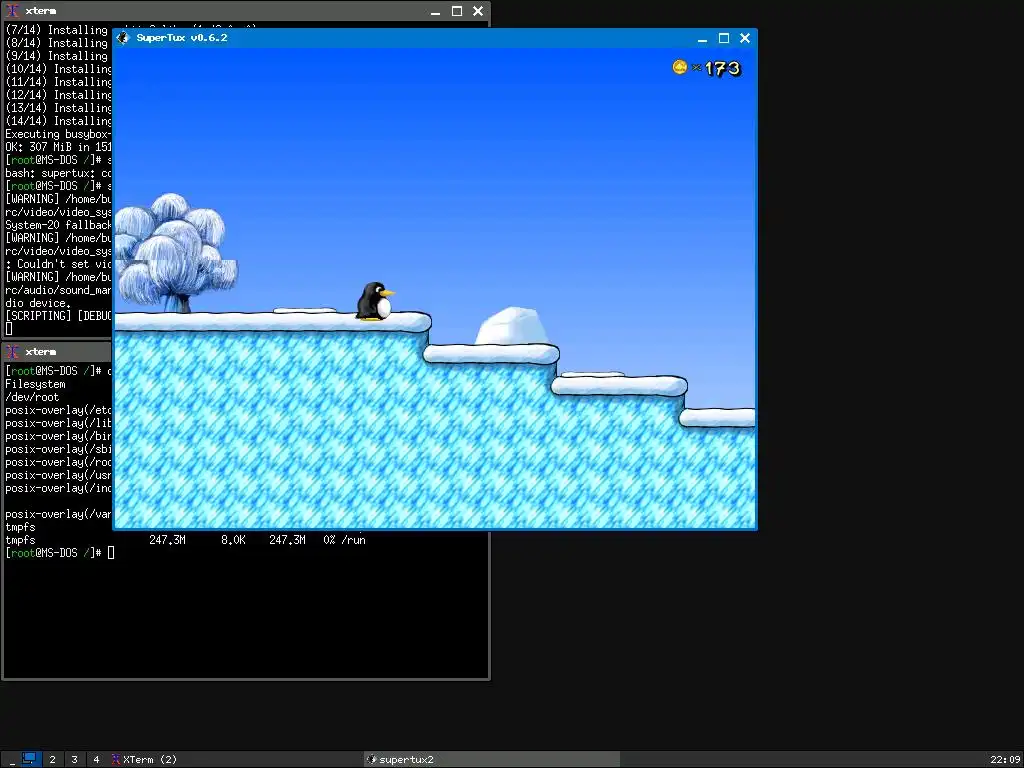This screenshot has height=768, width=1024.
Task: Click Tux the penguin character
Action: (x=375, y=301)
